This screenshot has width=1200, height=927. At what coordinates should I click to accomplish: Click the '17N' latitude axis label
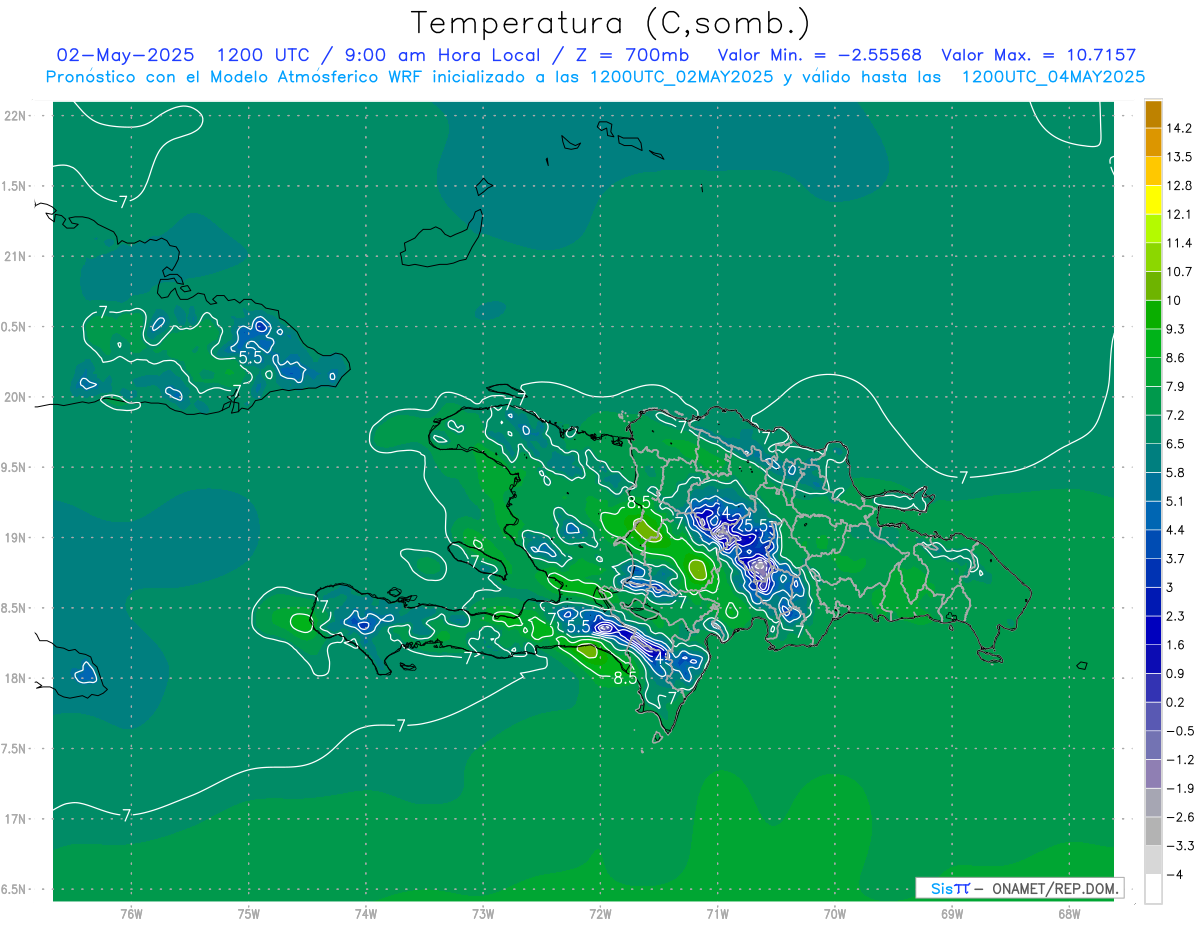pos(15,819)
